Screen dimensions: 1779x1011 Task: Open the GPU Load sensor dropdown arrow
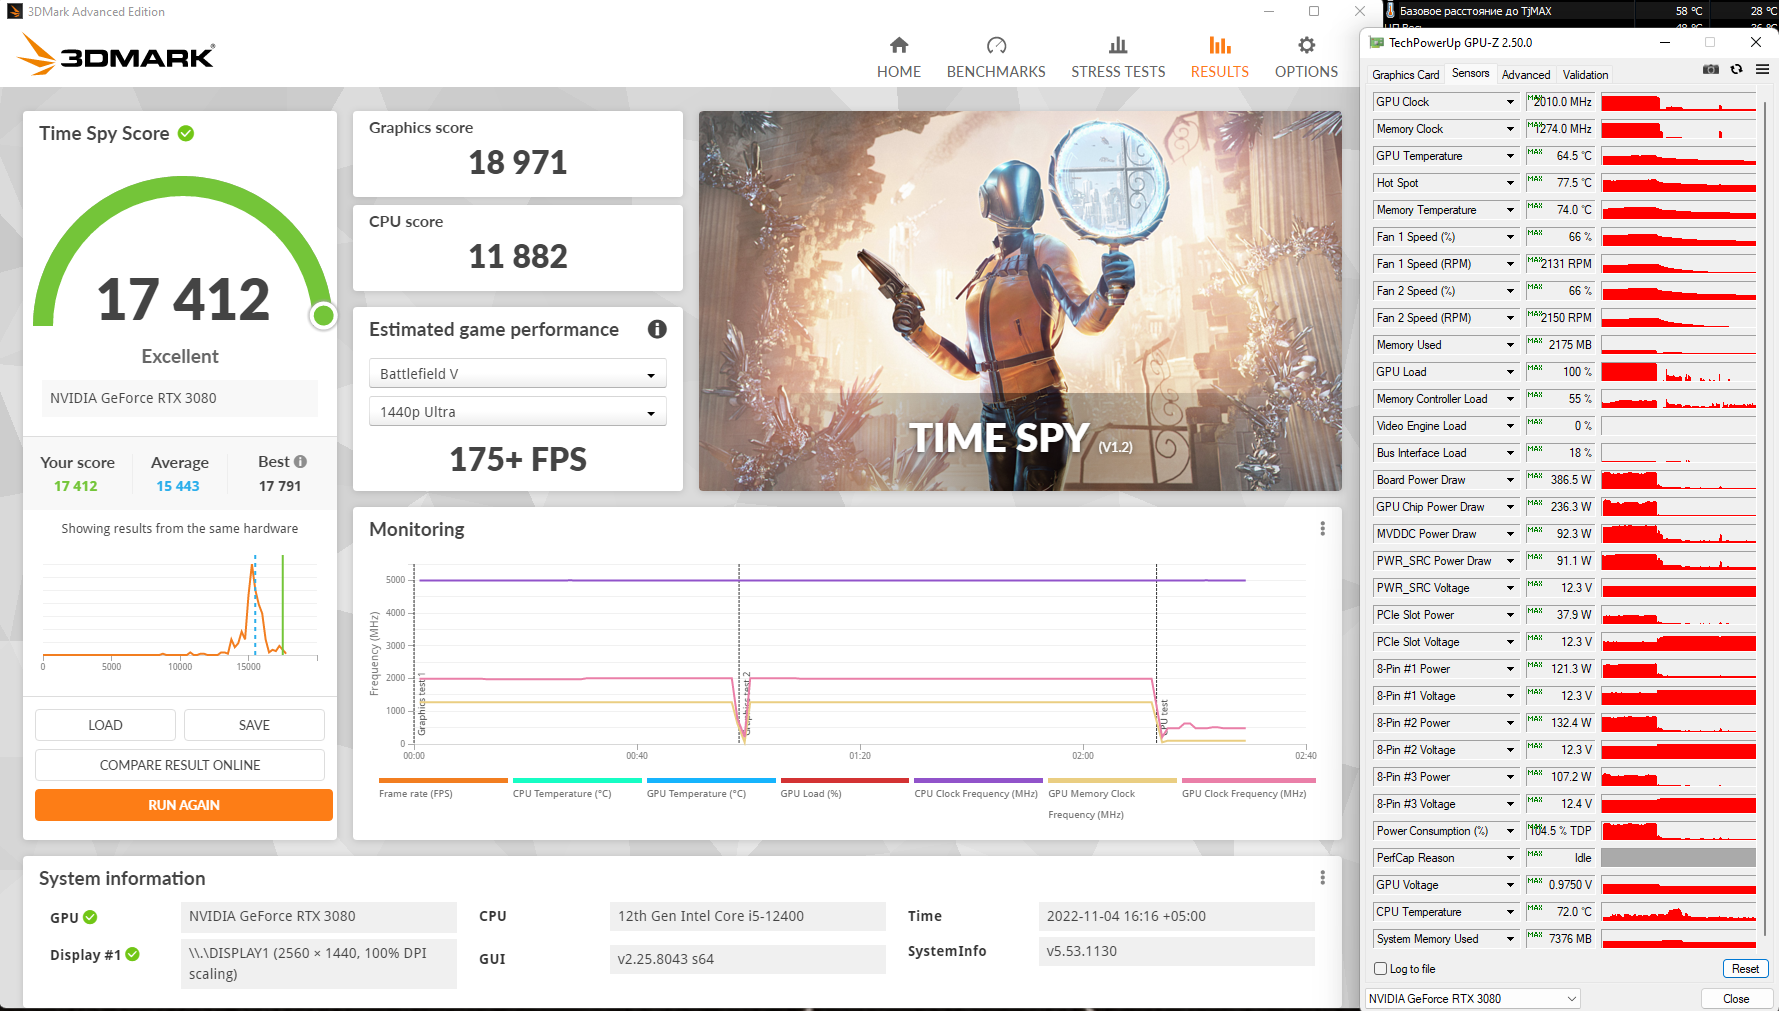tap(1510, 372)
